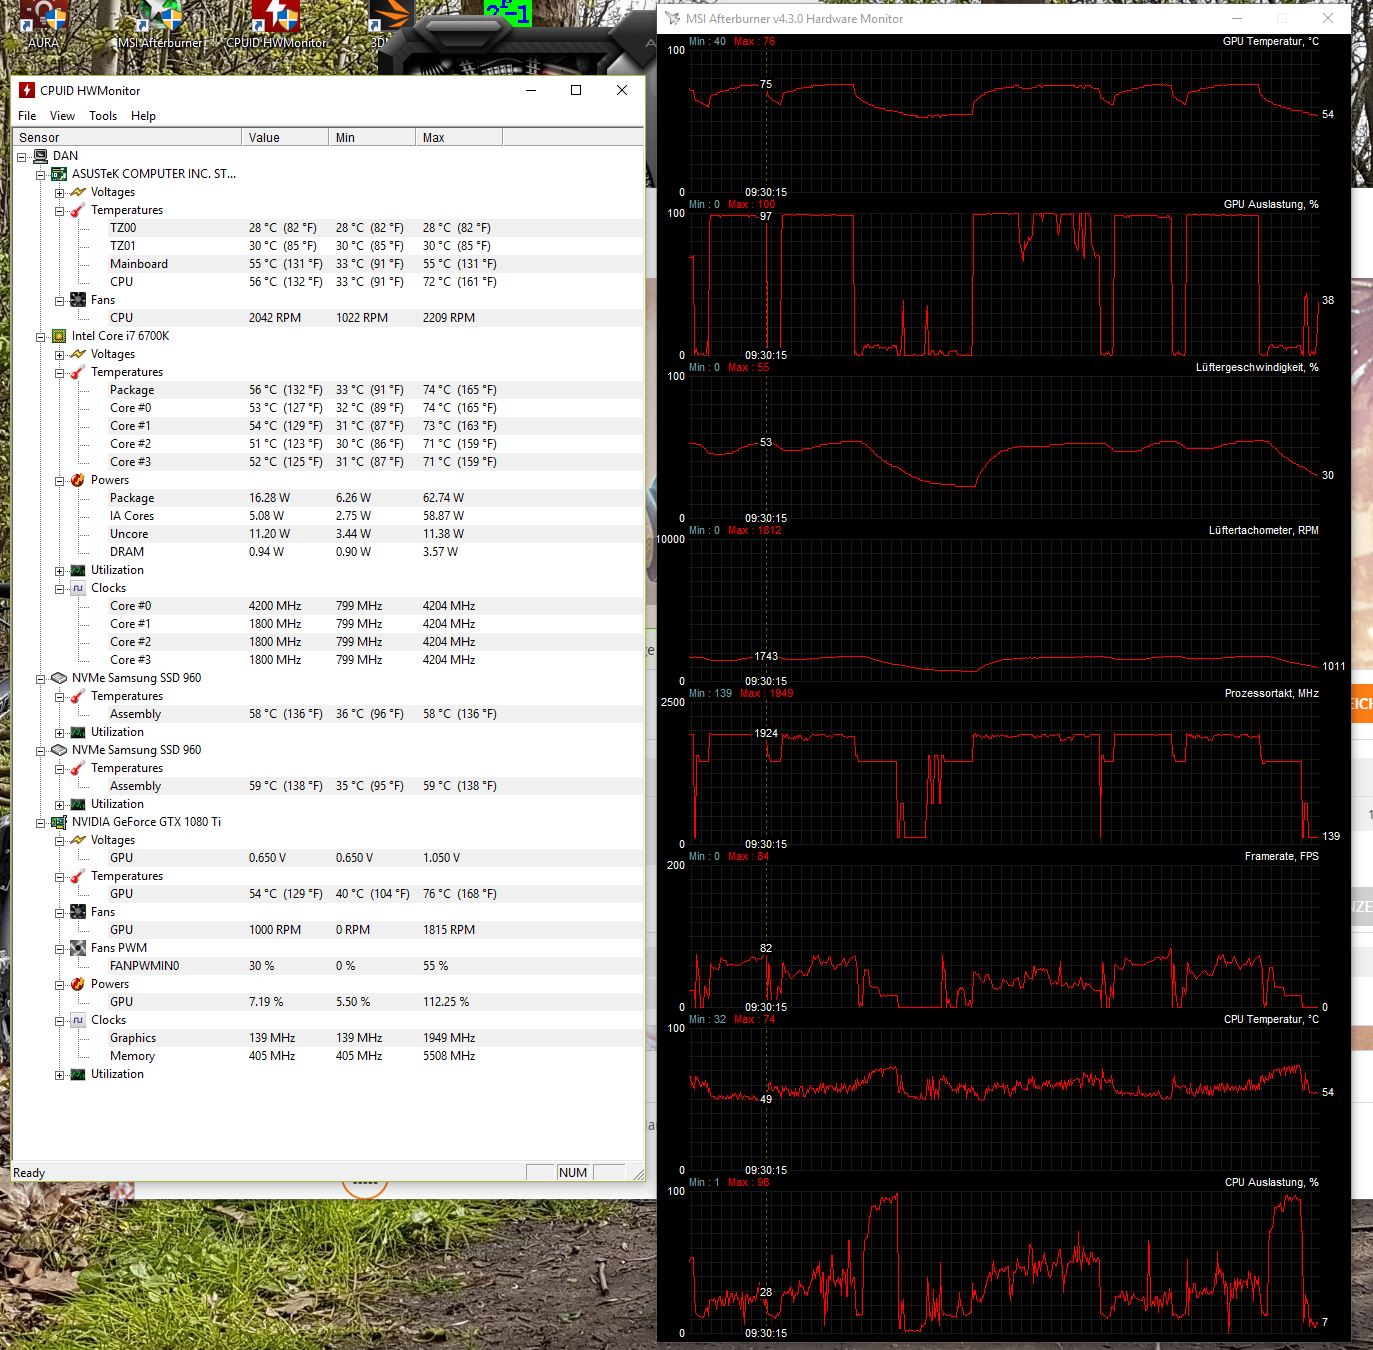The width and height of the screenshot is (1373, 1350).
Task: Maximize the CPUID HWMonitor window
Action: [x=576, y=90]
